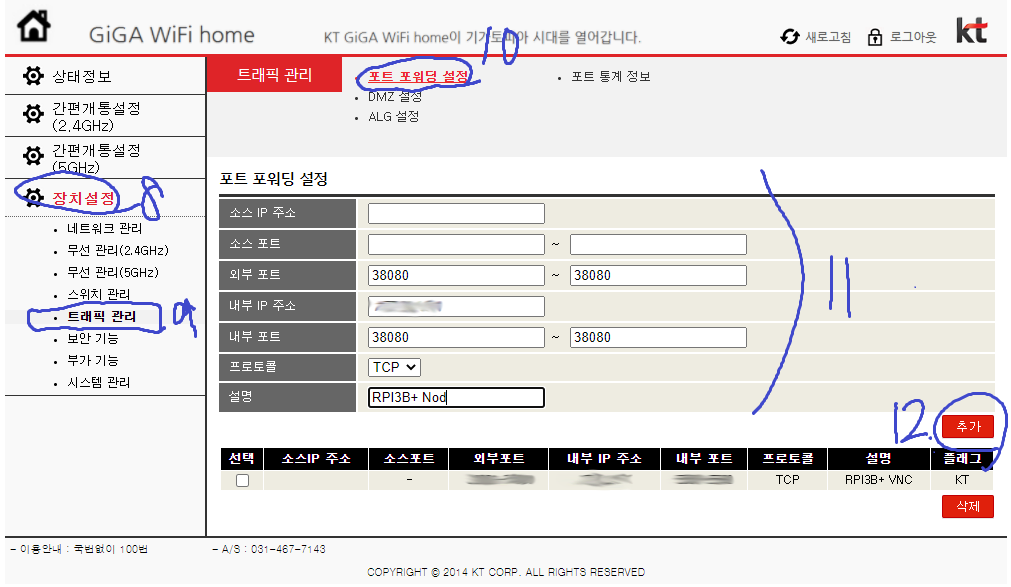
Task: Focus the 내부 포트 start field
Action: [x=456, y=337]
